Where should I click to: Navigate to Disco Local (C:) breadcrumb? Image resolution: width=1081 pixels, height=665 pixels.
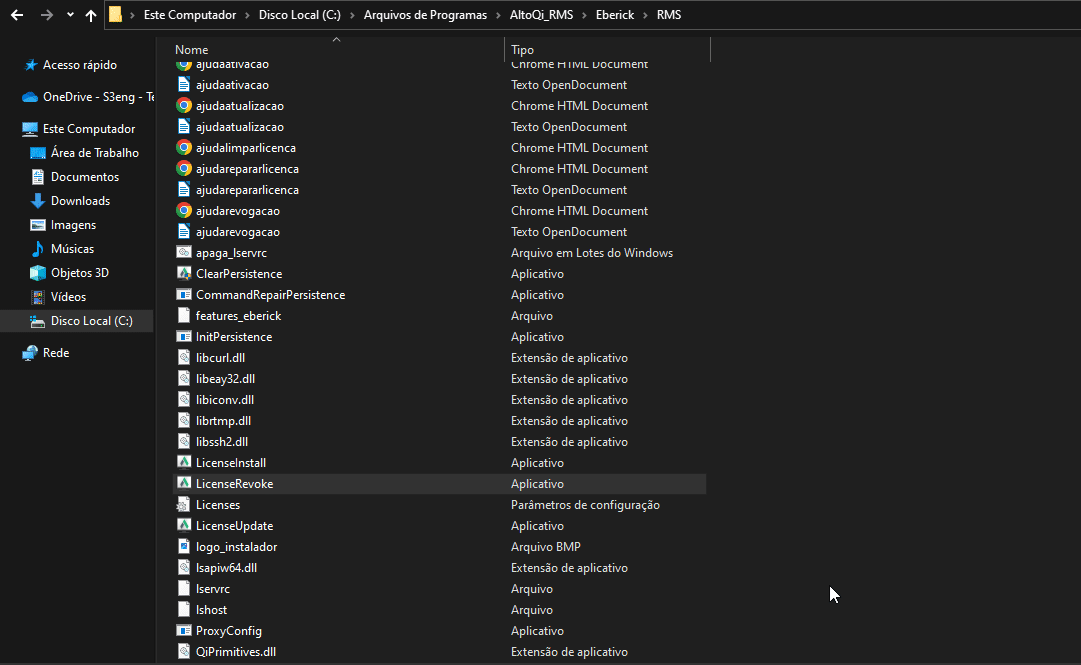[x=299, y=14]
